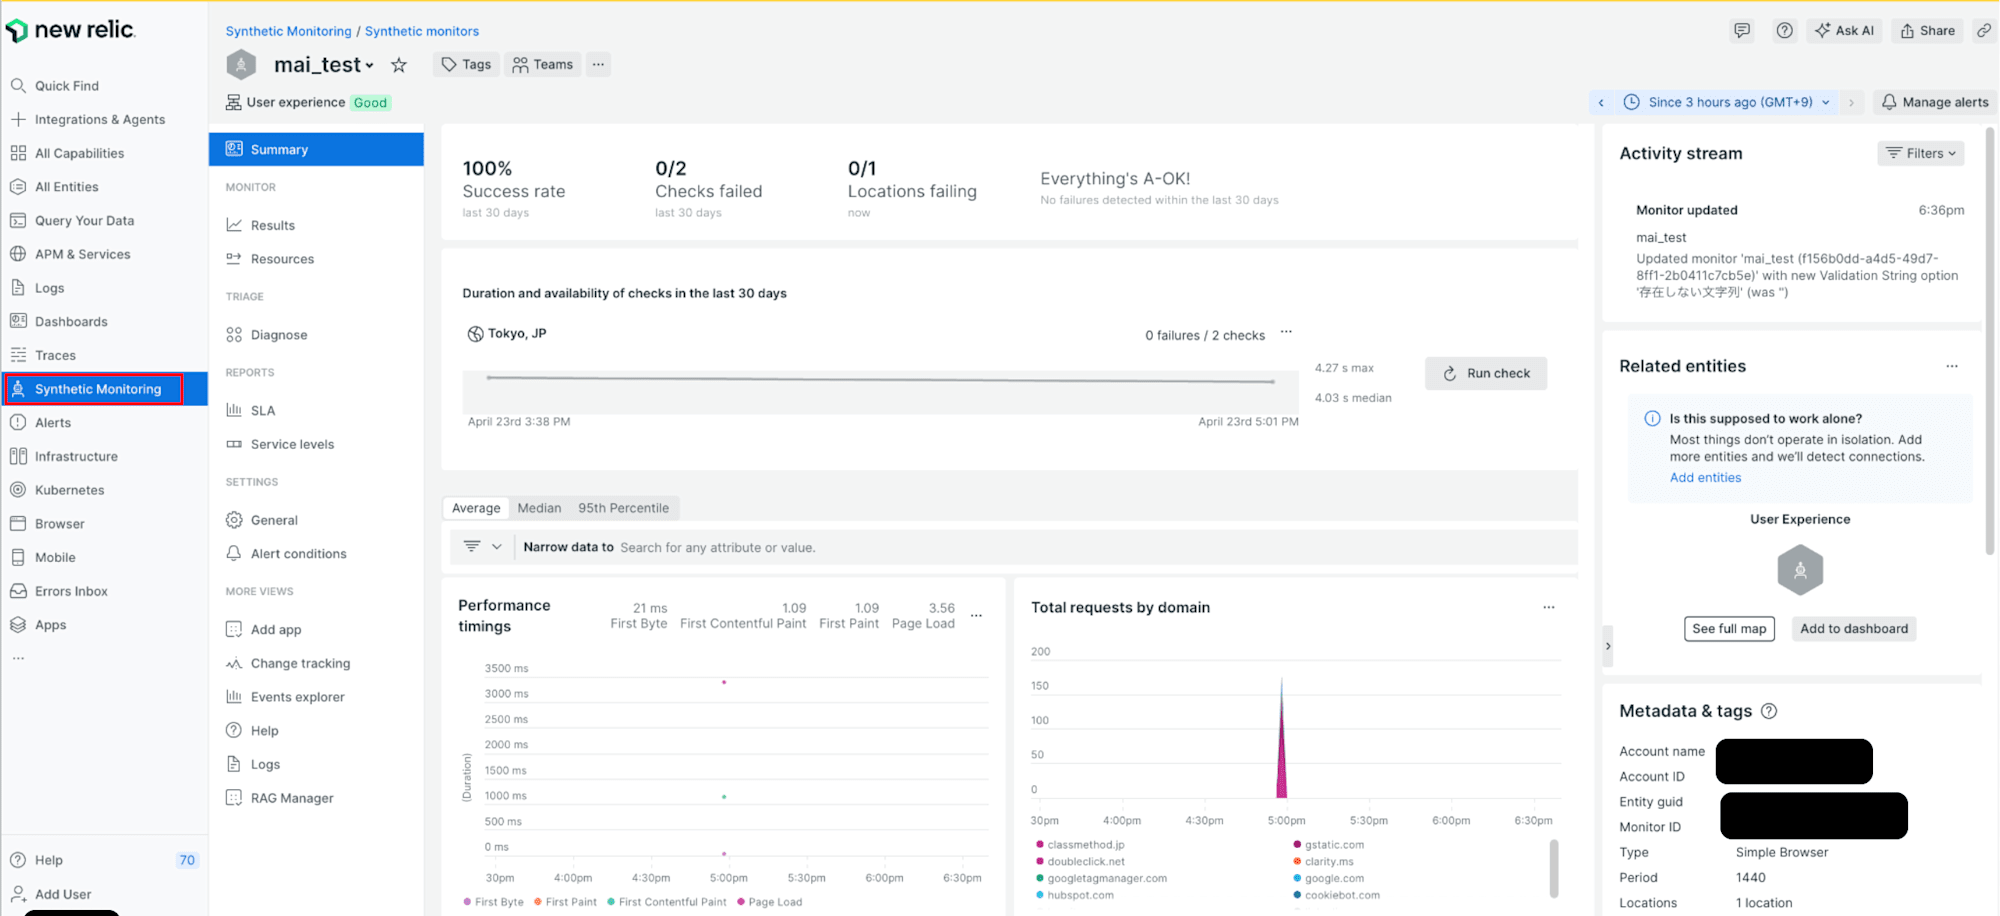The height and width of the screenshot is (916, 2000).
Task: Collapse right panel with side arrow
Action: [x=1608, y=646]
